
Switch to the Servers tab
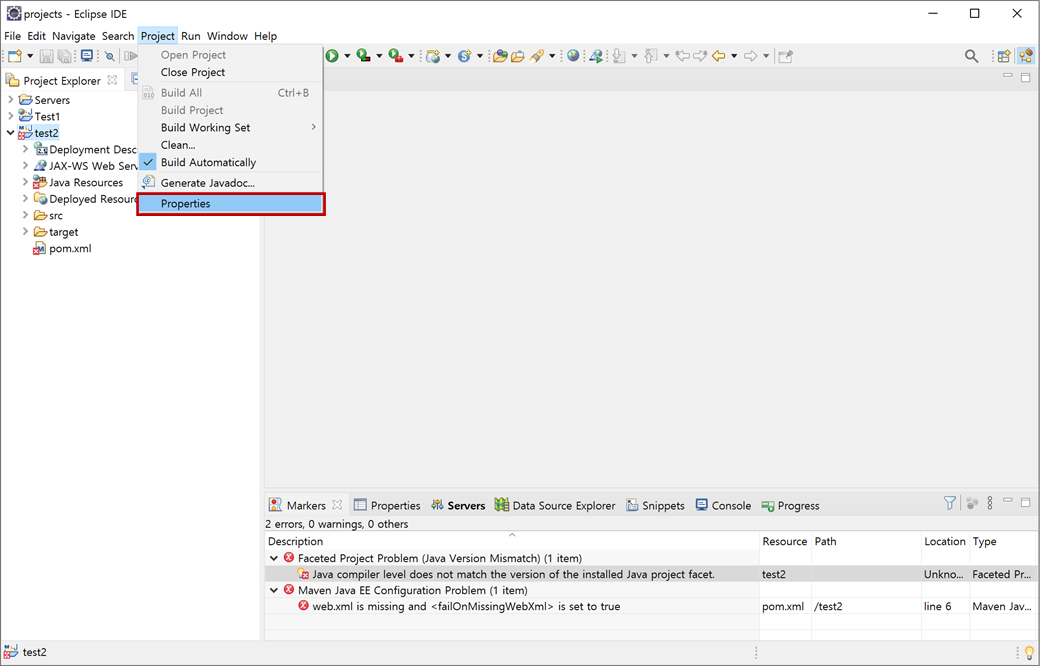458,505
